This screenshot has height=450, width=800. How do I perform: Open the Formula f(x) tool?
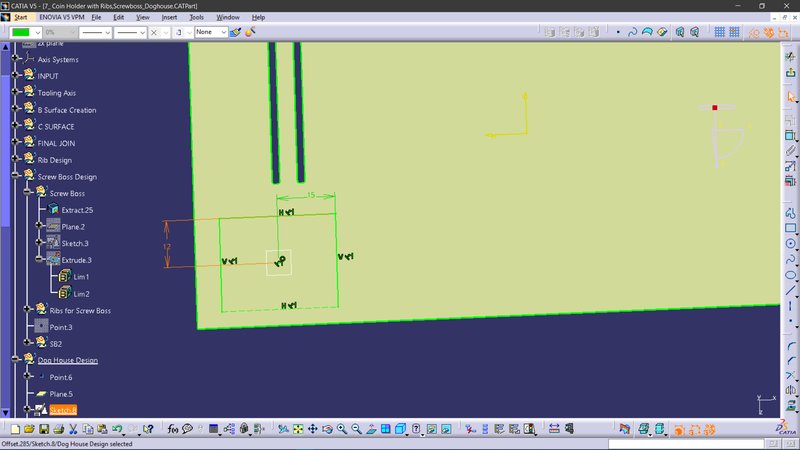click(x=172, y=429)
